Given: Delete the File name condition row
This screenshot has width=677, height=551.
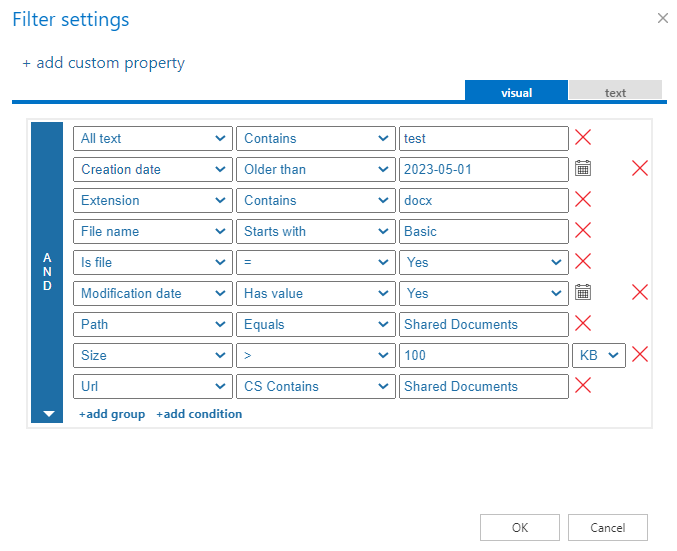Looking at the screenshot, I should click(x=583, y=231).
